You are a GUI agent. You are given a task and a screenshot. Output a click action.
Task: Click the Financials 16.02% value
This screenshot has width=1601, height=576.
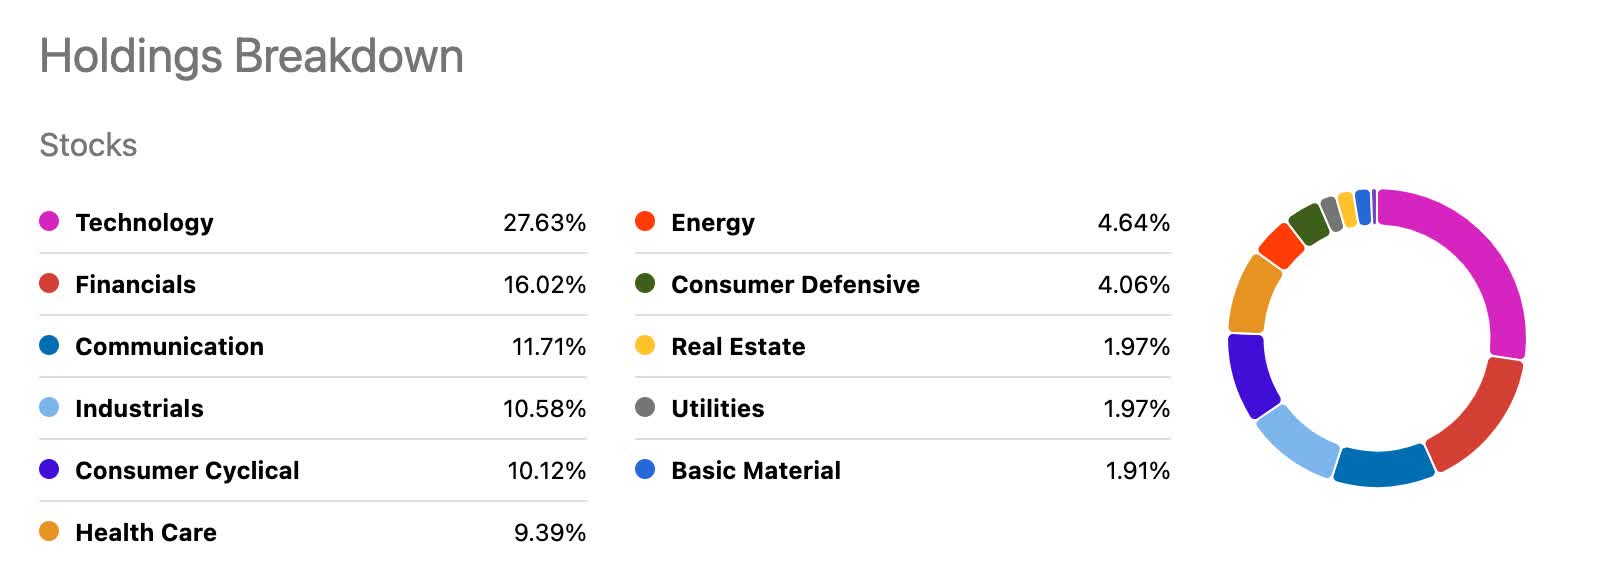544,284
